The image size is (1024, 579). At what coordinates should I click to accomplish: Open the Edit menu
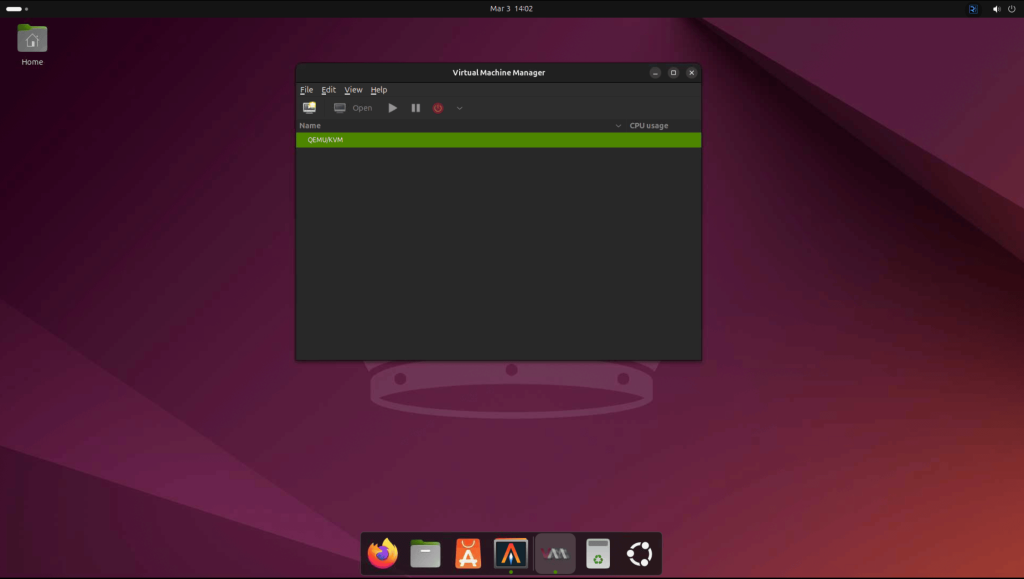[328, 90]
